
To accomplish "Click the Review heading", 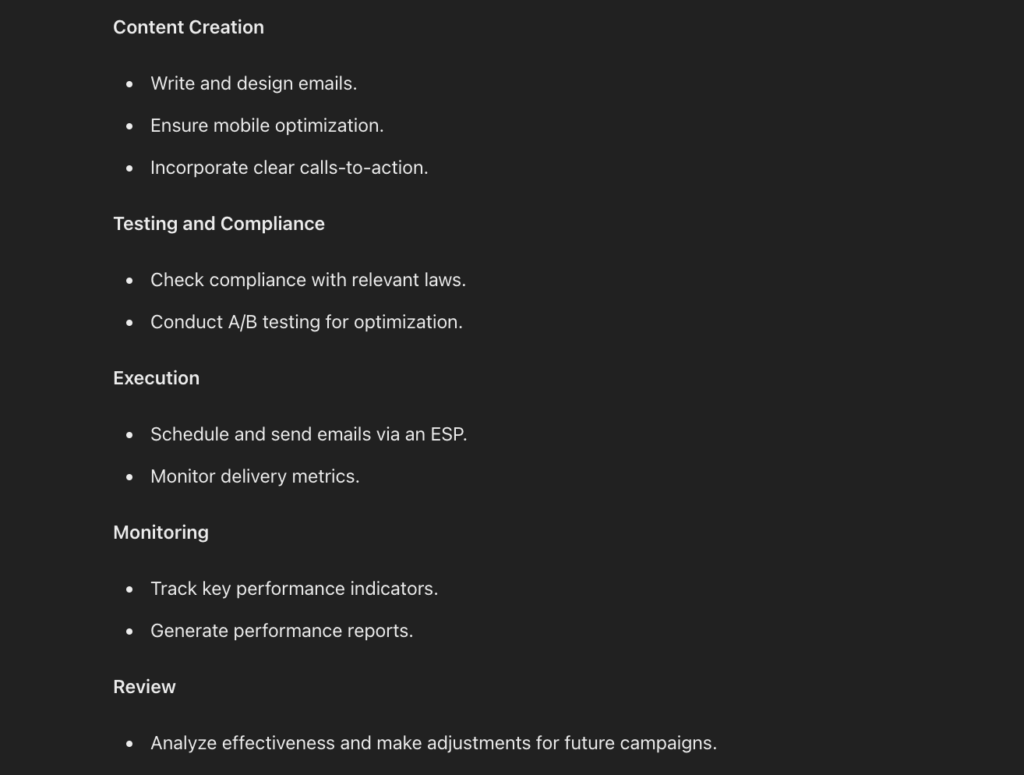I will (144, 687).
